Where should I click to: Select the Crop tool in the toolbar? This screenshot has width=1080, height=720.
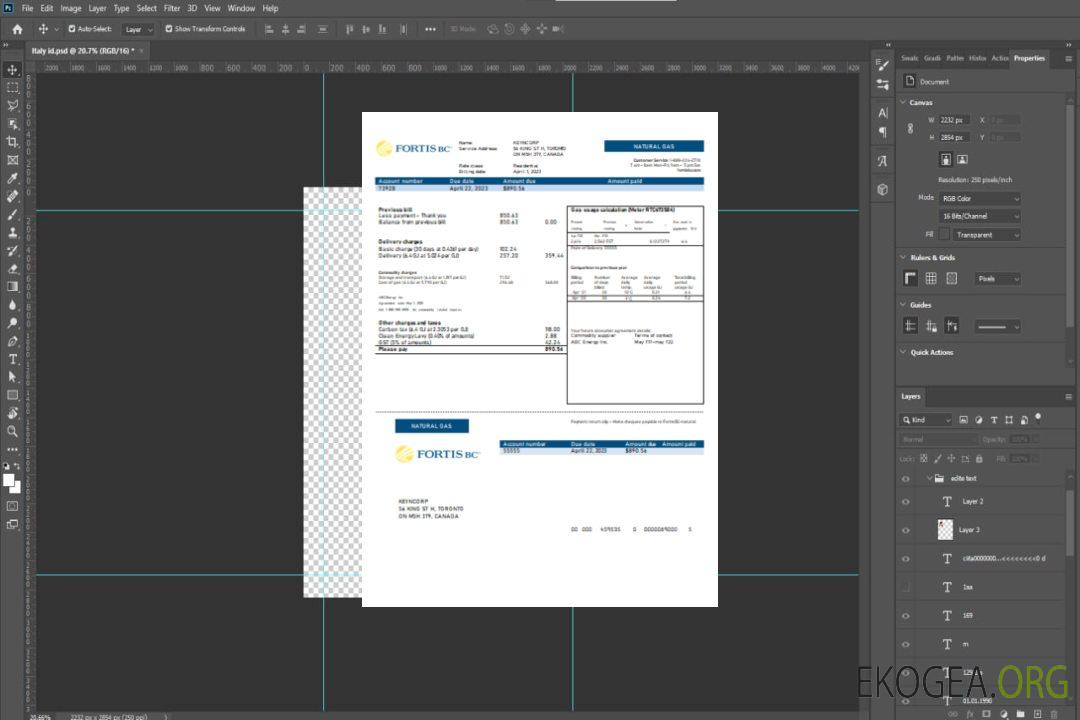click(13, 141)
